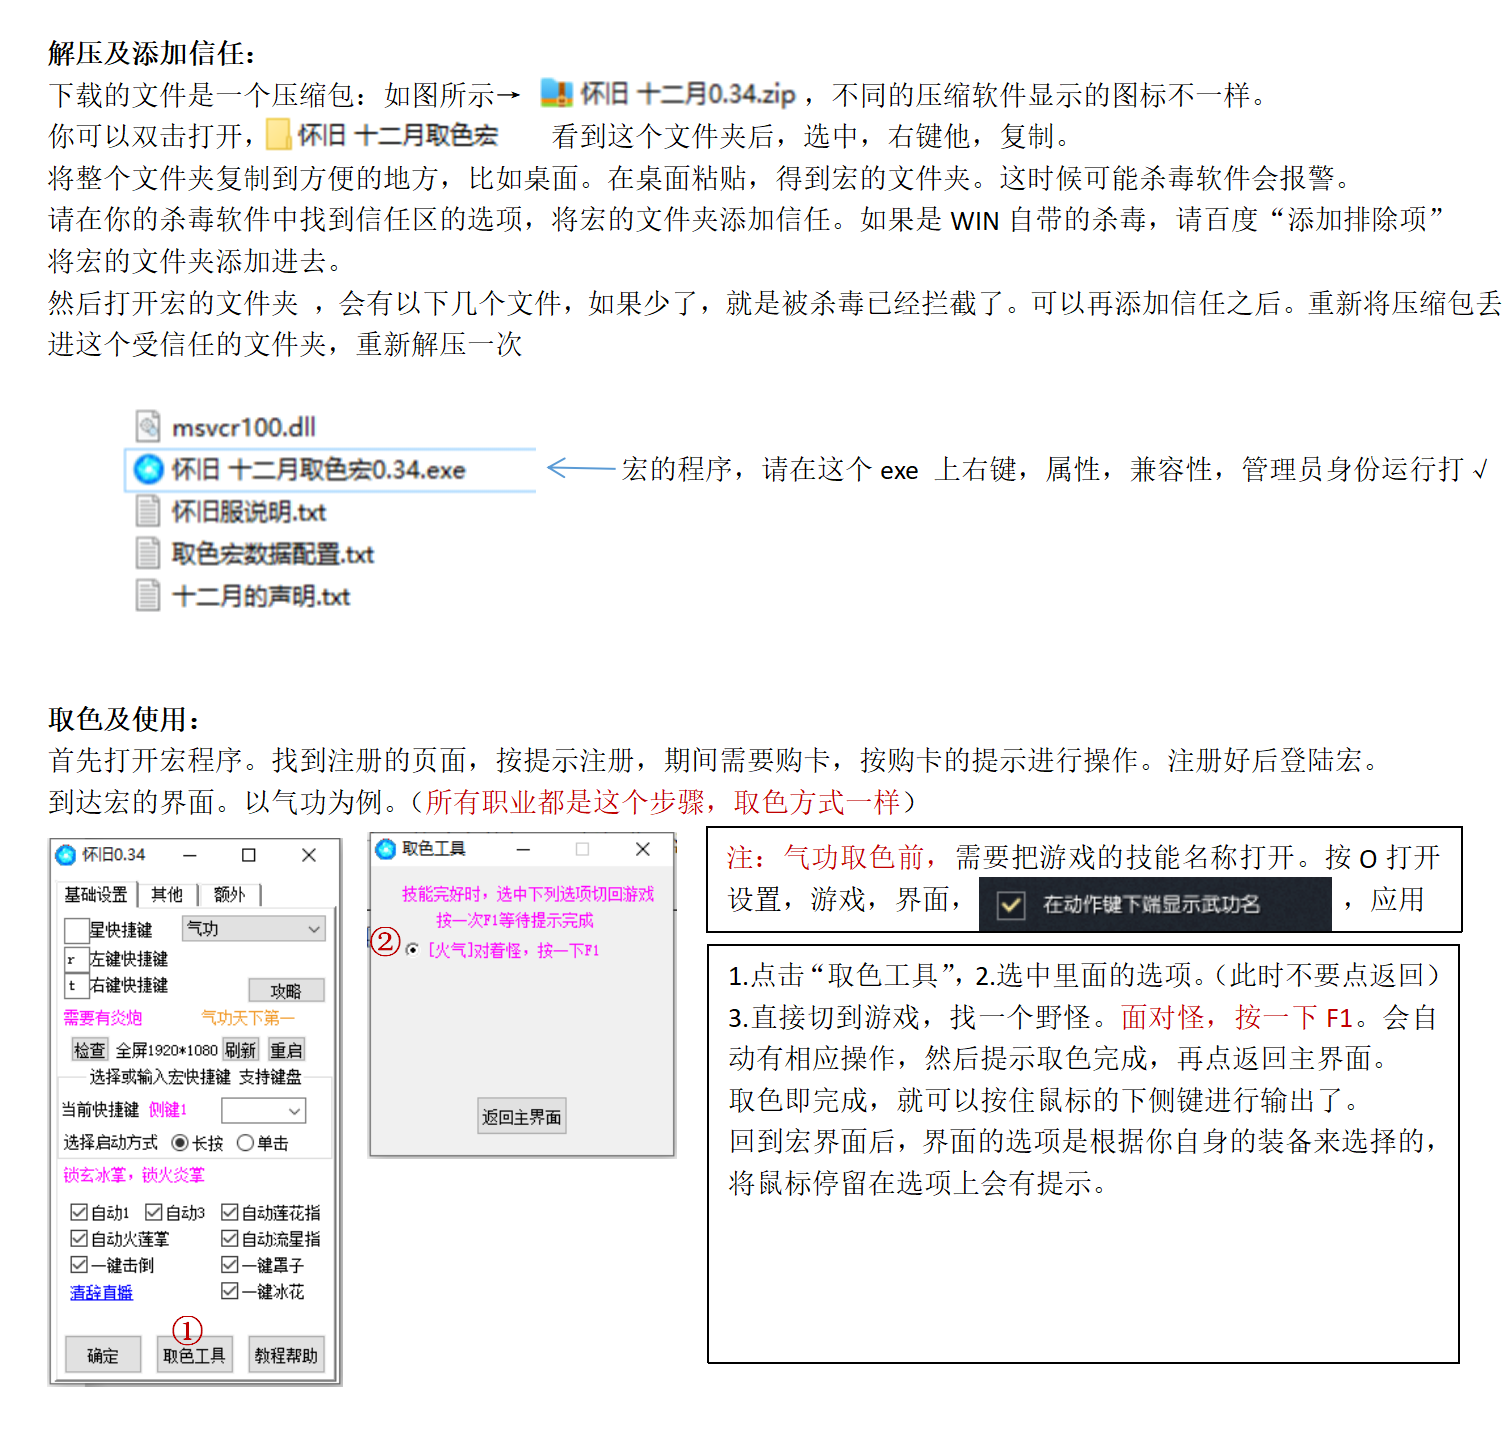Click the msvcr100.dll file name

(x=244, y=428)
